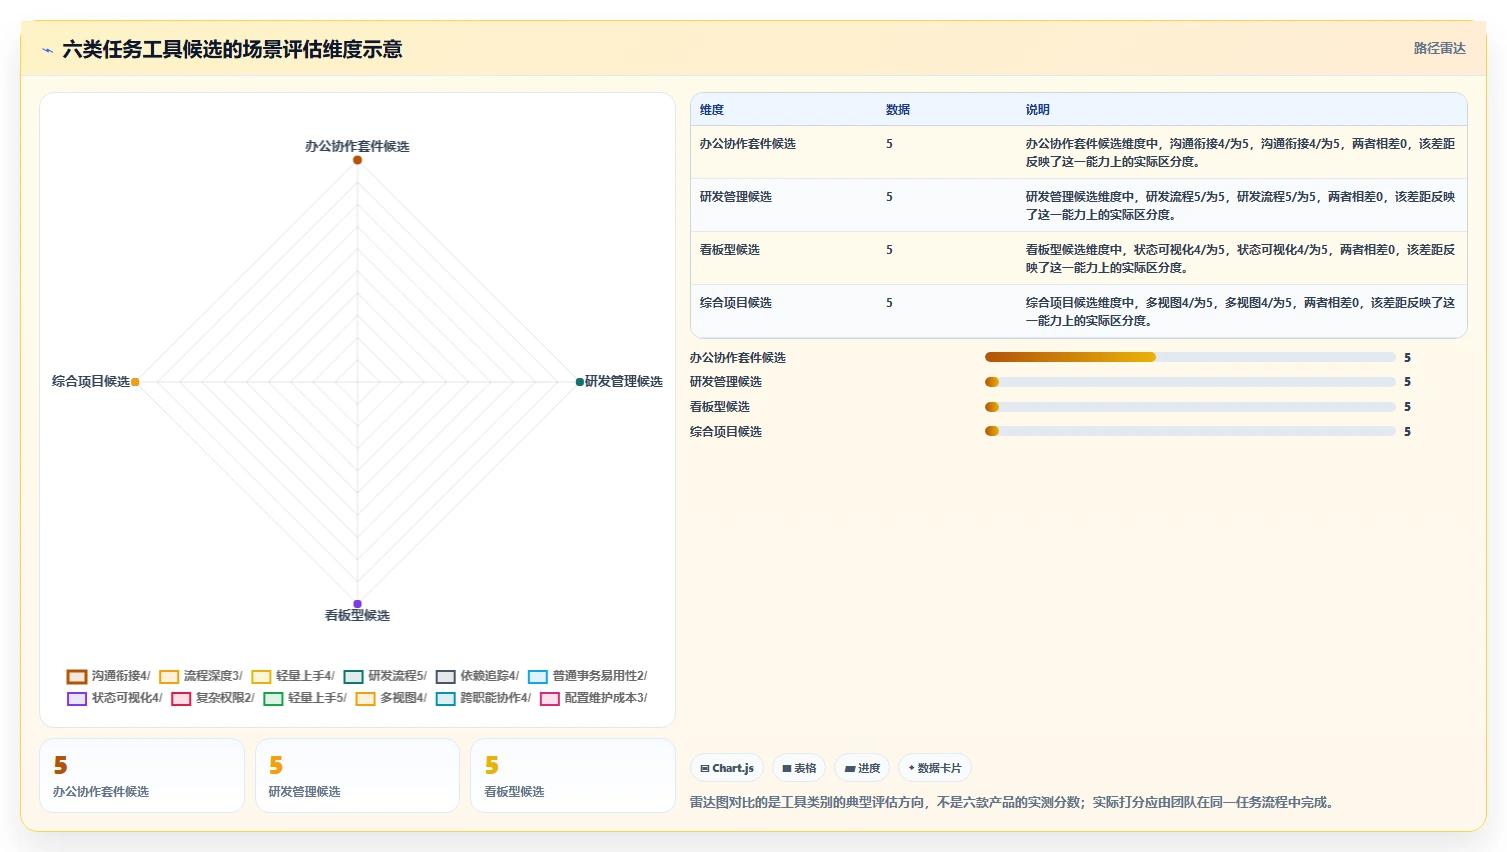Click the Chart.js chip

pyautogui.click(x=727, y=768)
